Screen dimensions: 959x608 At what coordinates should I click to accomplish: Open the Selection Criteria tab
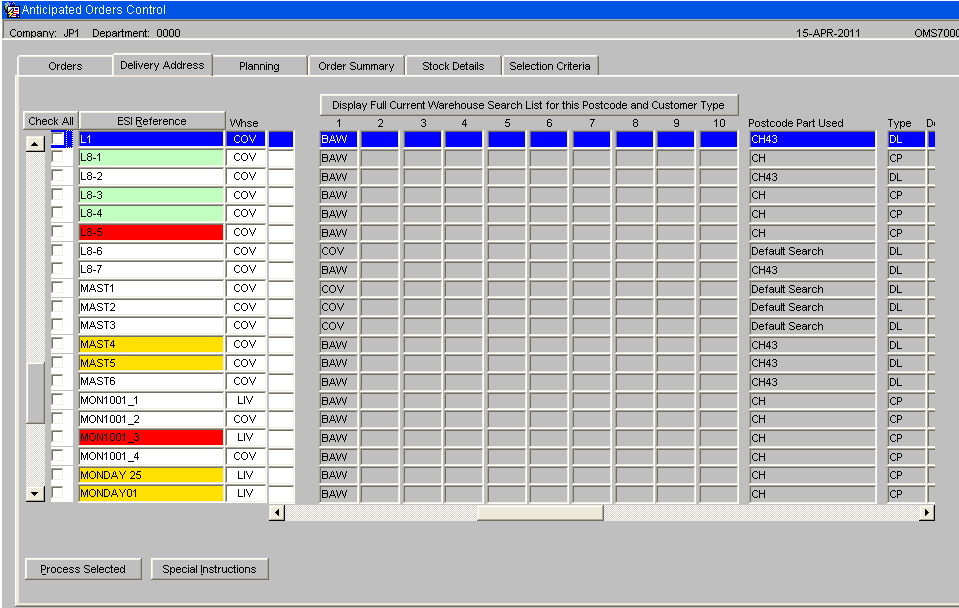click(x=550, y=66)
